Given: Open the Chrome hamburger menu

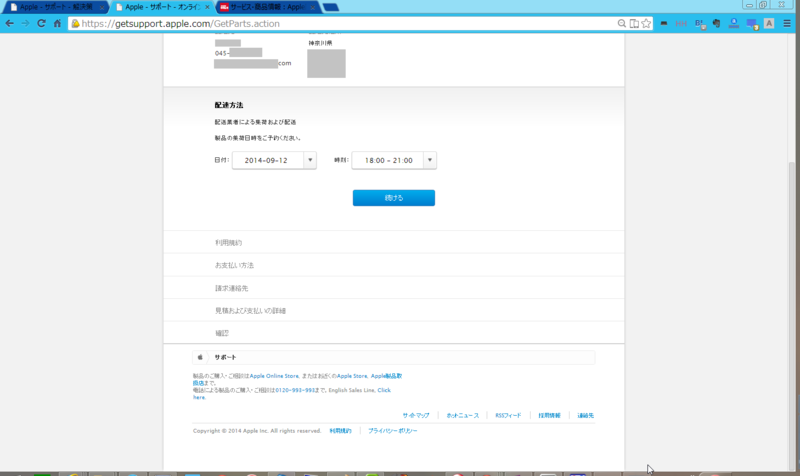Looking at the screenshot, I should (787, 23).
